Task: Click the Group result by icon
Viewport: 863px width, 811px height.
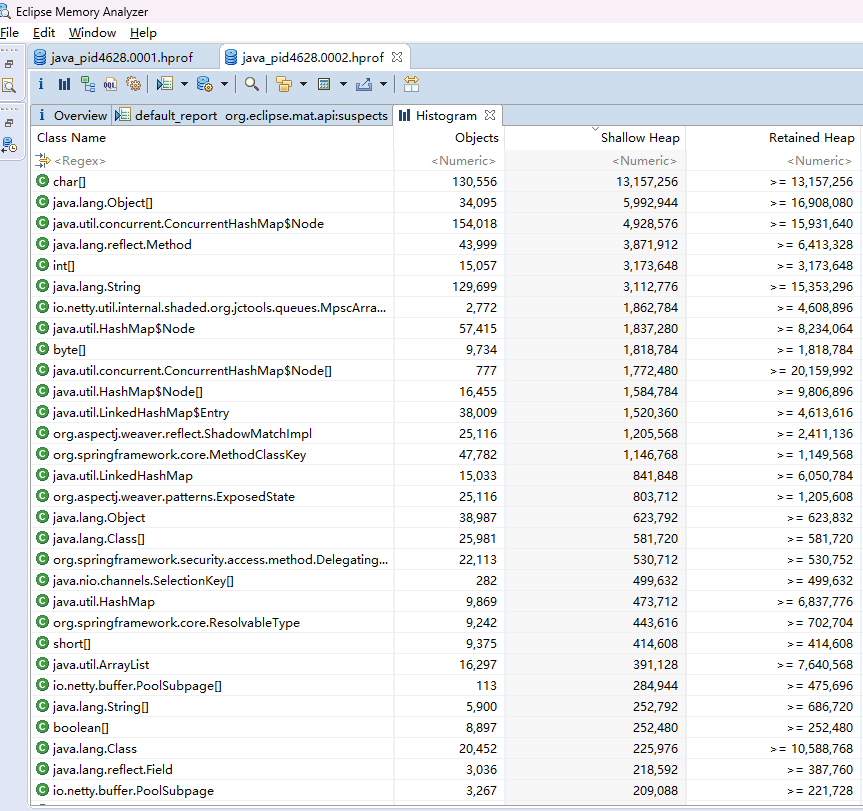Action: point(284,84)
